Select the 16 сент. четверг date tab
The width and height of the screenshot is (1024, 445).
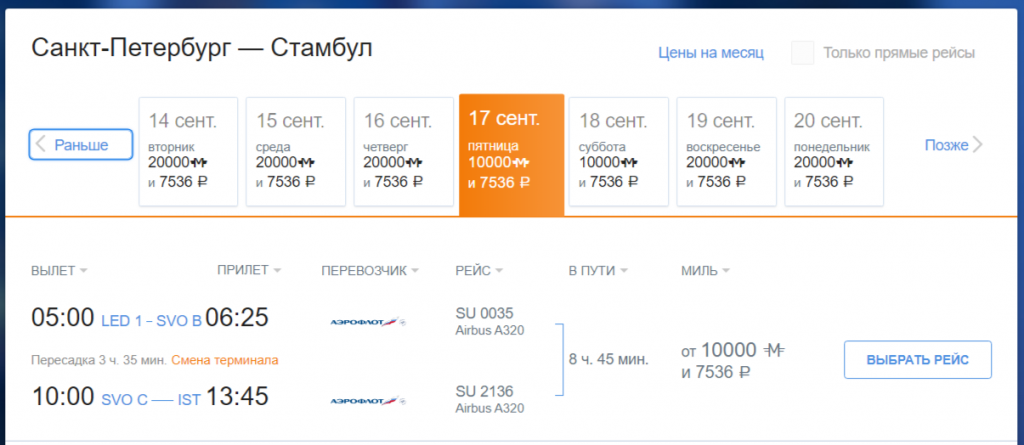tap(404, 152)
